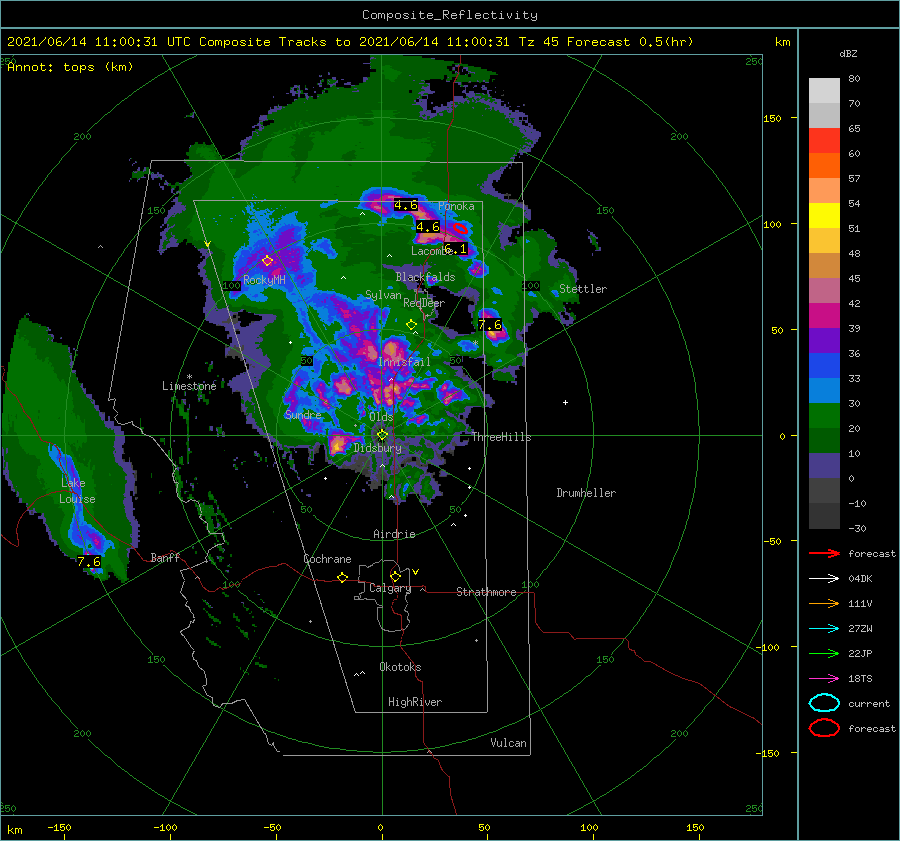900x841 pixels.
Task: Select the 7.6 top label below Lake Louise
Action: click(x=89, y=561)
